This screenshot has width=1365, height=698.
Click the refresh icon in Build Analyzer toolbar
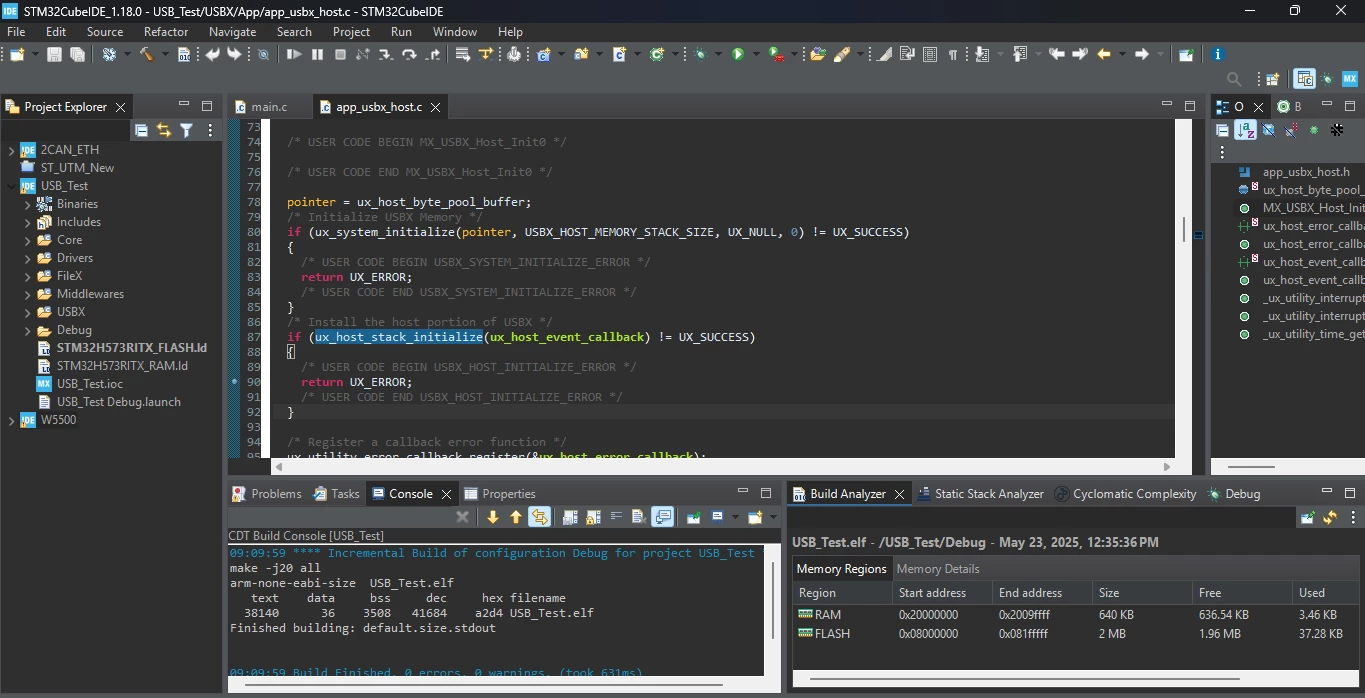click(x=1330, y=517)
